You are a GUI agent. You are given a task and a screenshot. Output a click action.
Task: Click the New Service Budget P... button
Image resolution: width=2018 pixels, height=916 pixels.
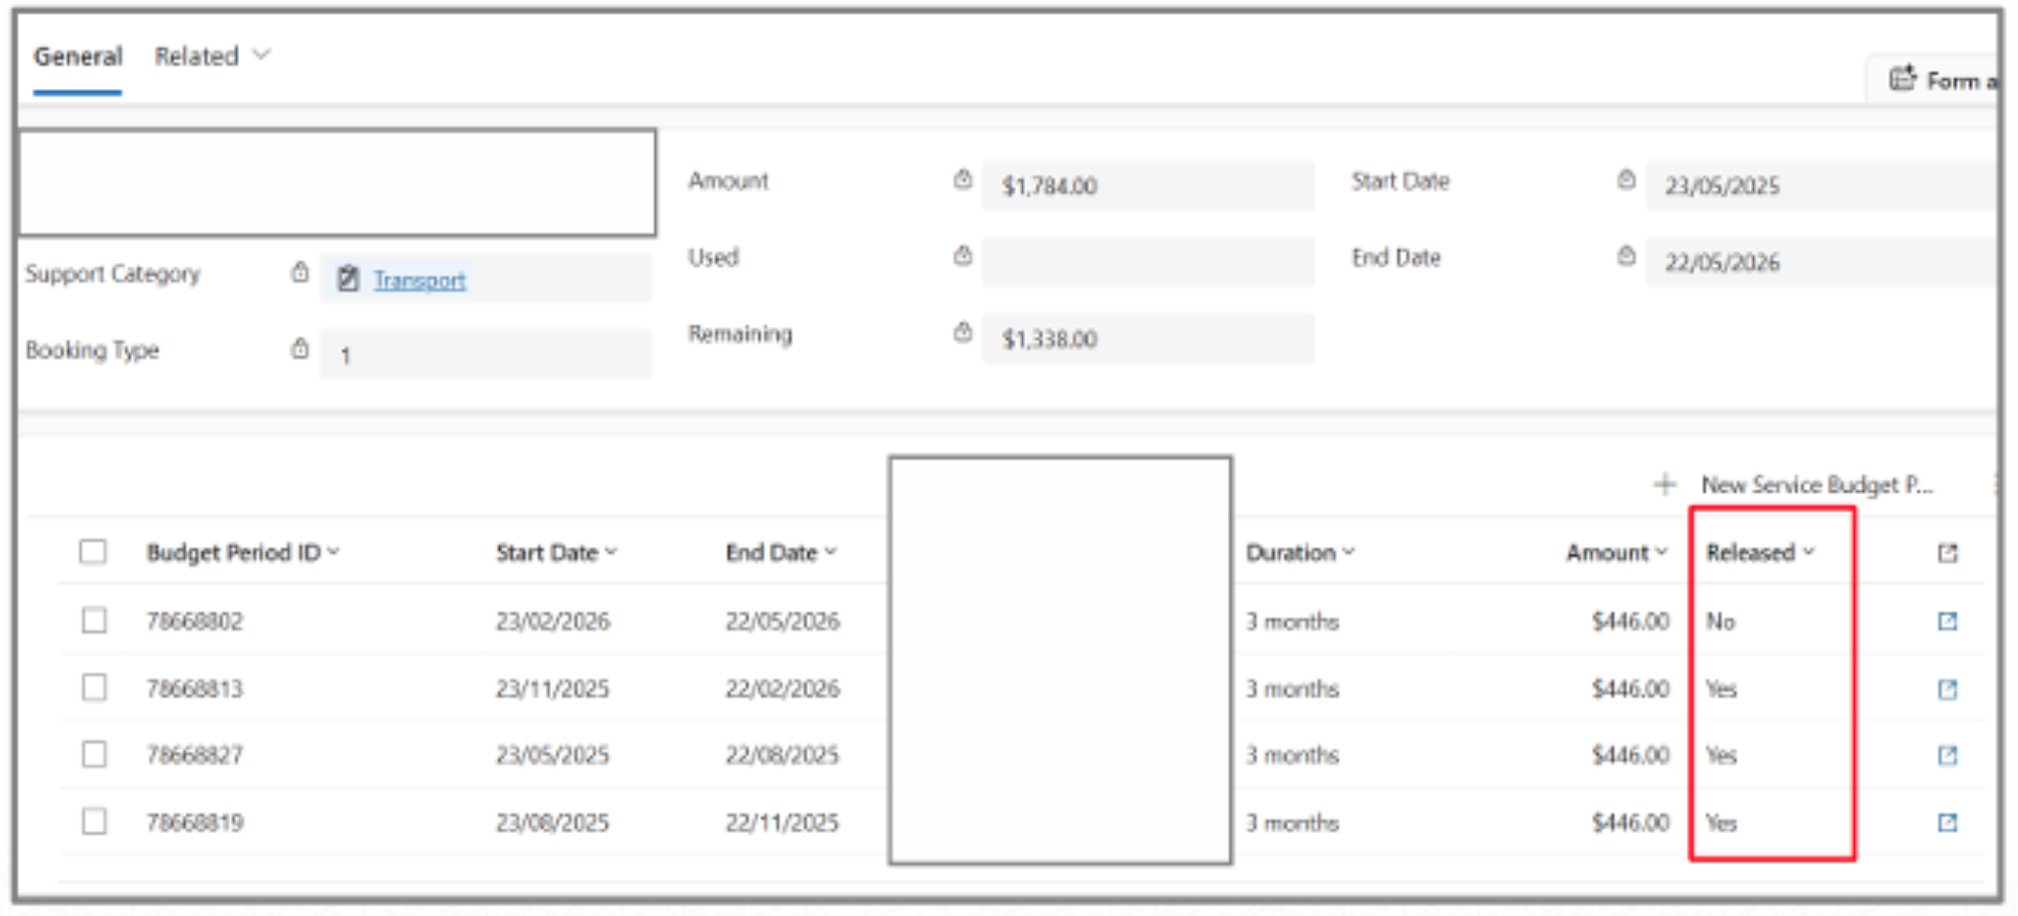point(1816,485)
